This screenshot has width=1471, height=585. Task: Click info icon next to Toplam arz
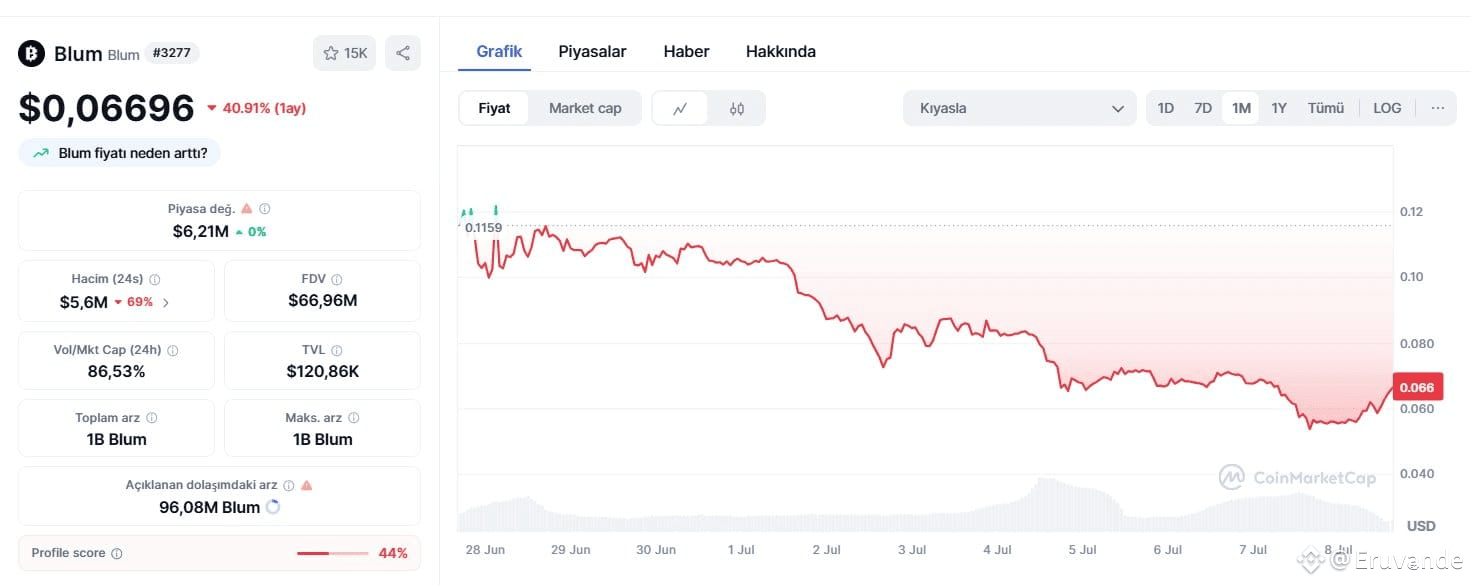click(x=152, y=418)
